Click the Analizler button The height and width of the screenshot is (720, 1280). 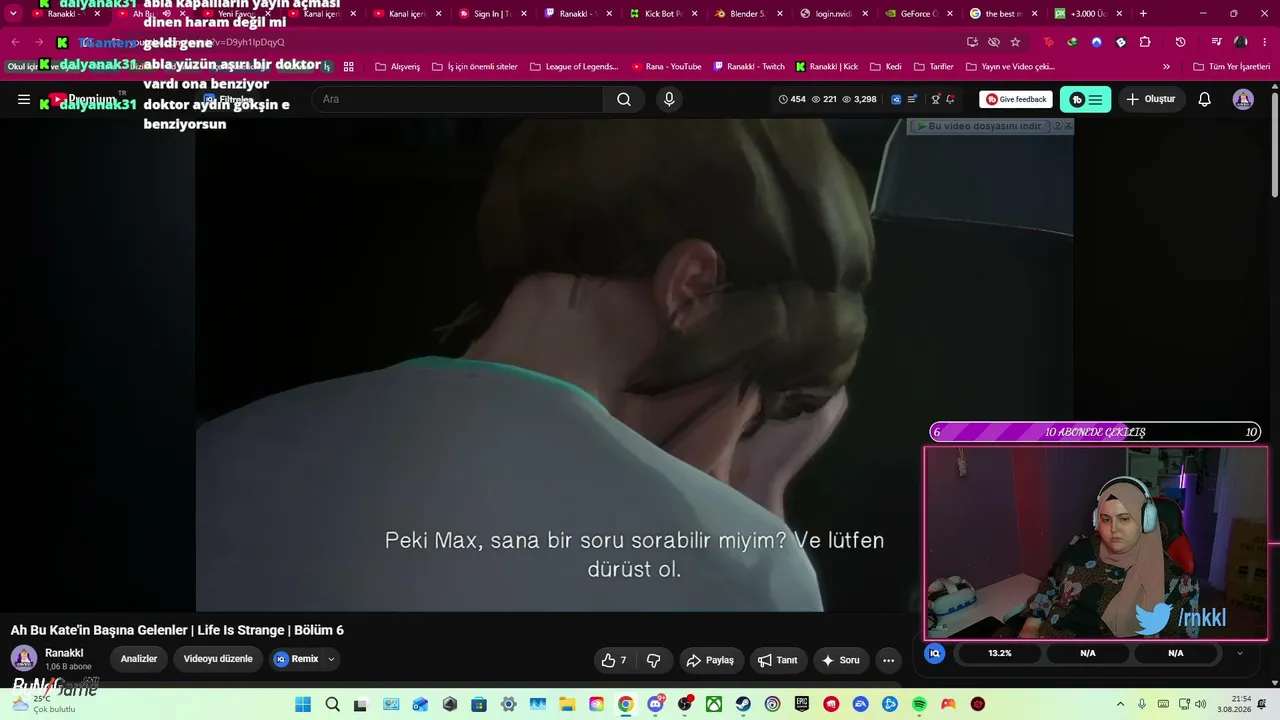[x=139, y=659]
